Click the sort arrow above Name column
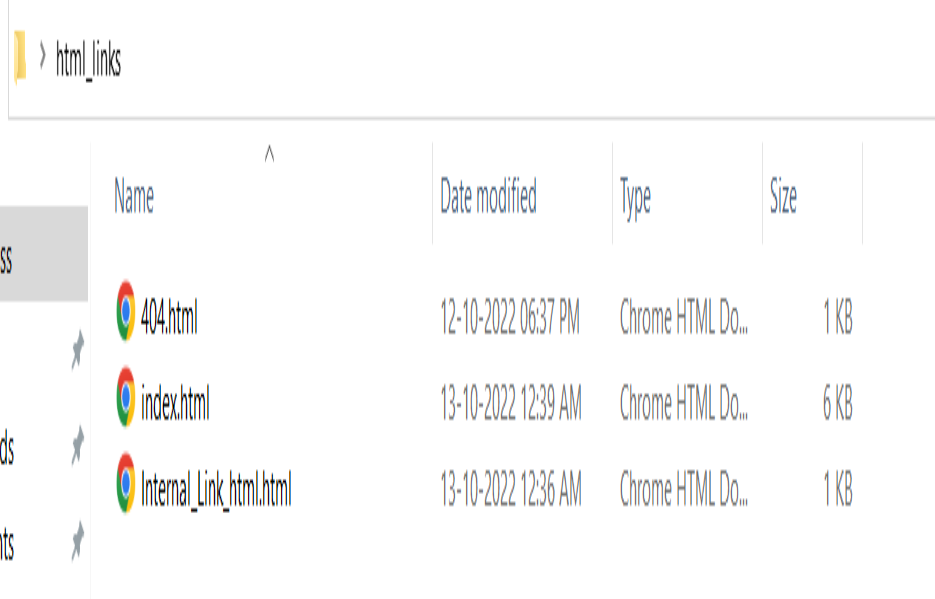 (268, 153)
